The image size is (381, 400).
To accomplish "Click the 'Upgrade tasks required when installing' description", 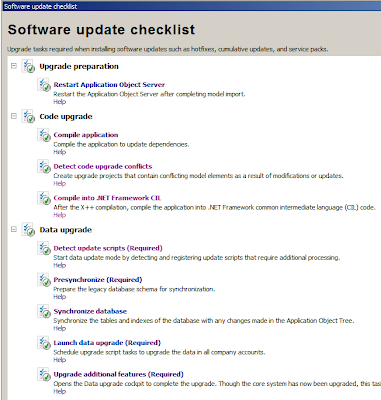I will (x=168, y=49).
